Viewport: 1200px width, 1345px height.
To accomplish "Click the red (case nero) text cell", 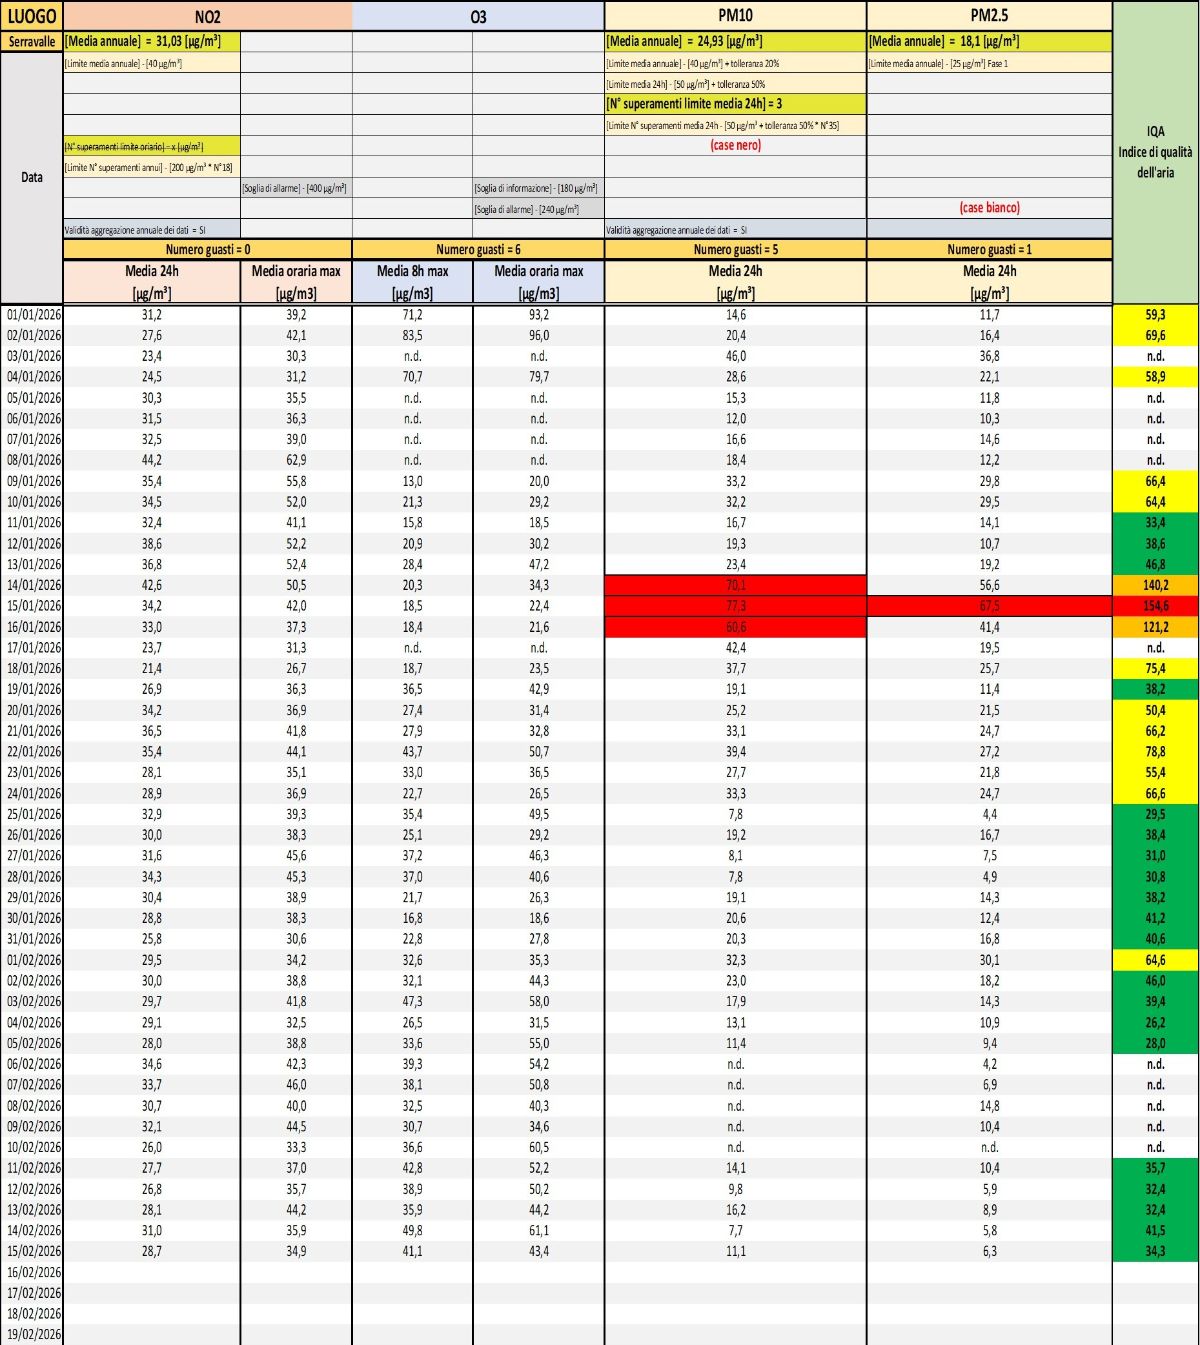I will tap(735, 146).
